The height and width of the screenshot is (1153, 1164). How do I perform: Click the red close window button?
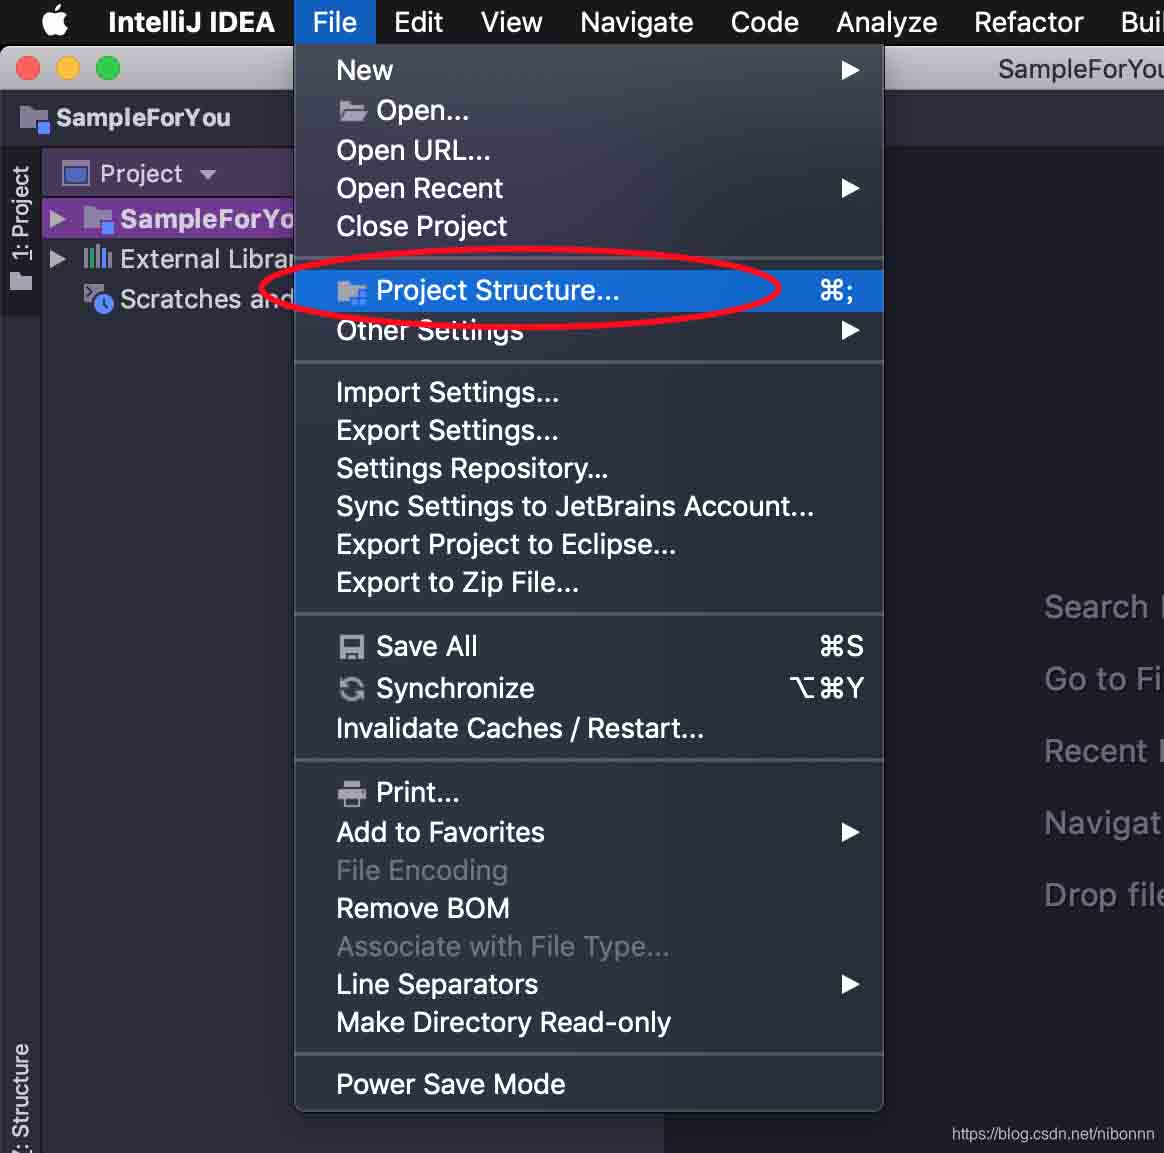coord(28,68)
